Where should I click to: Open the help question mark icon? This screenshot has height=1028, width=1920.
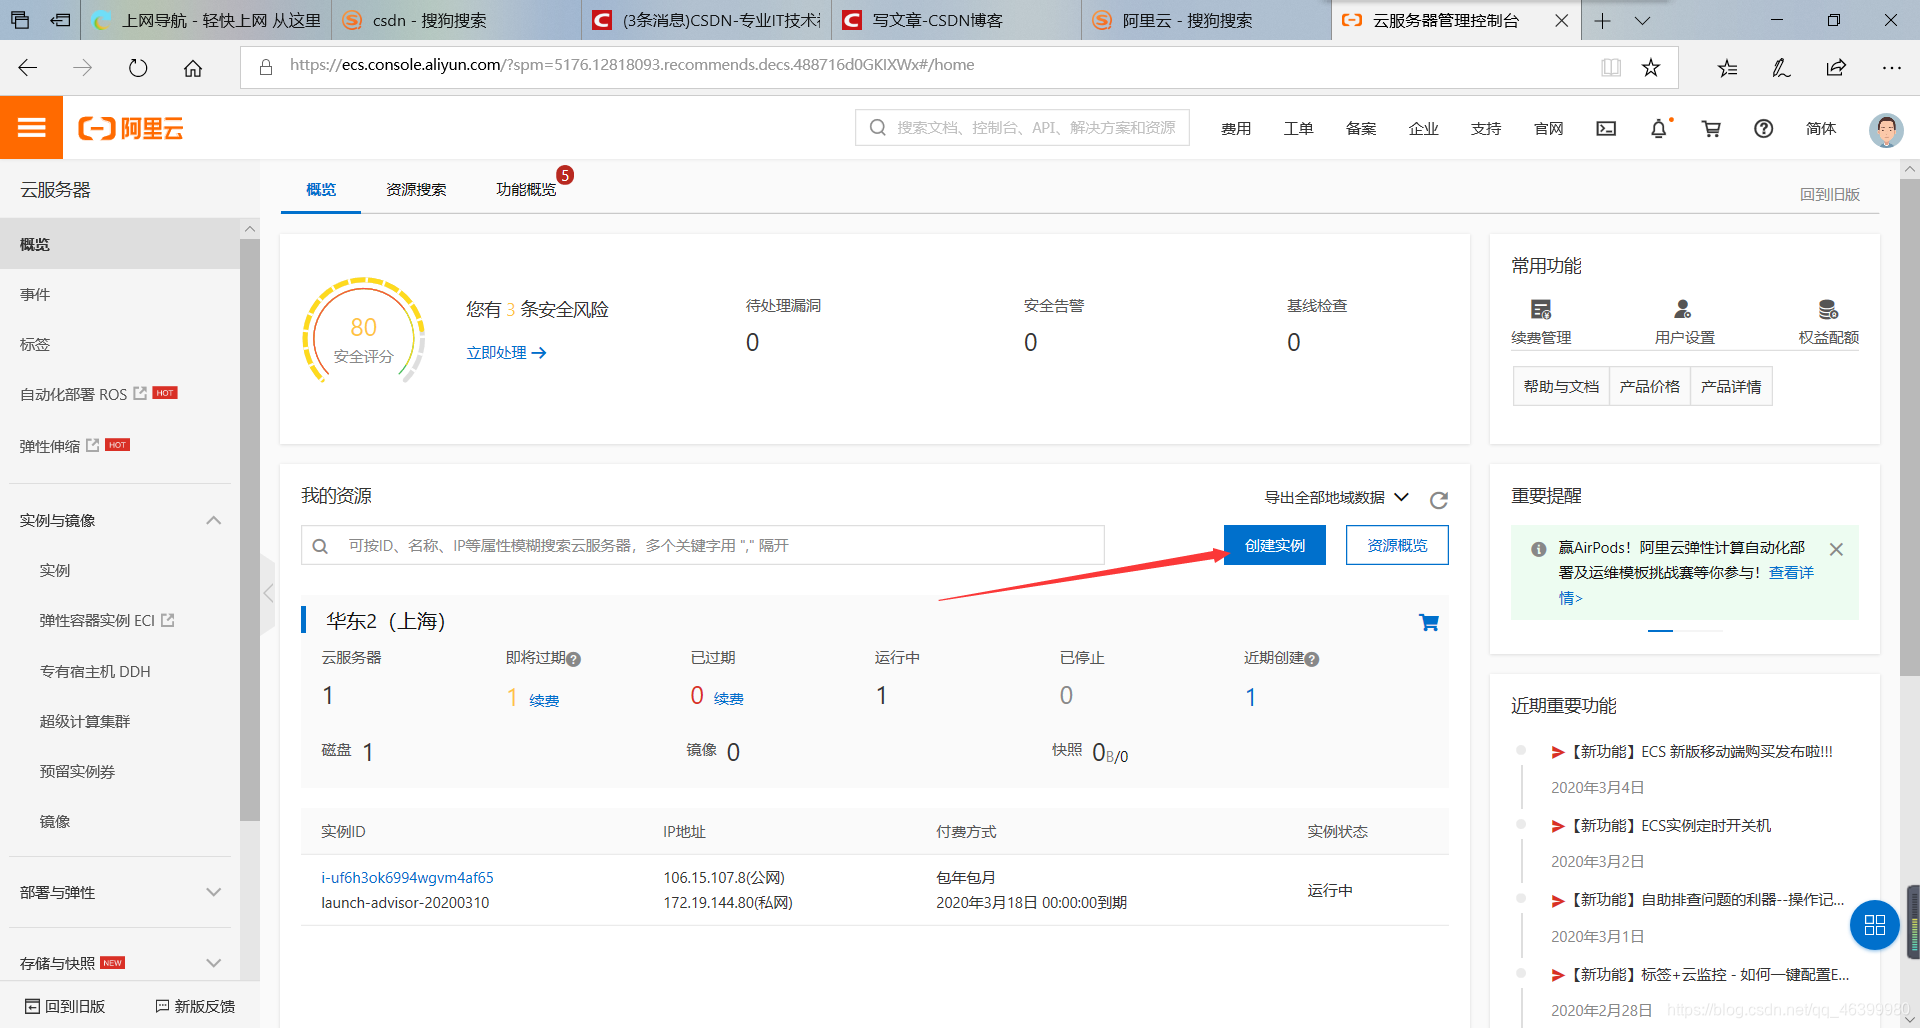(1764, 128)
